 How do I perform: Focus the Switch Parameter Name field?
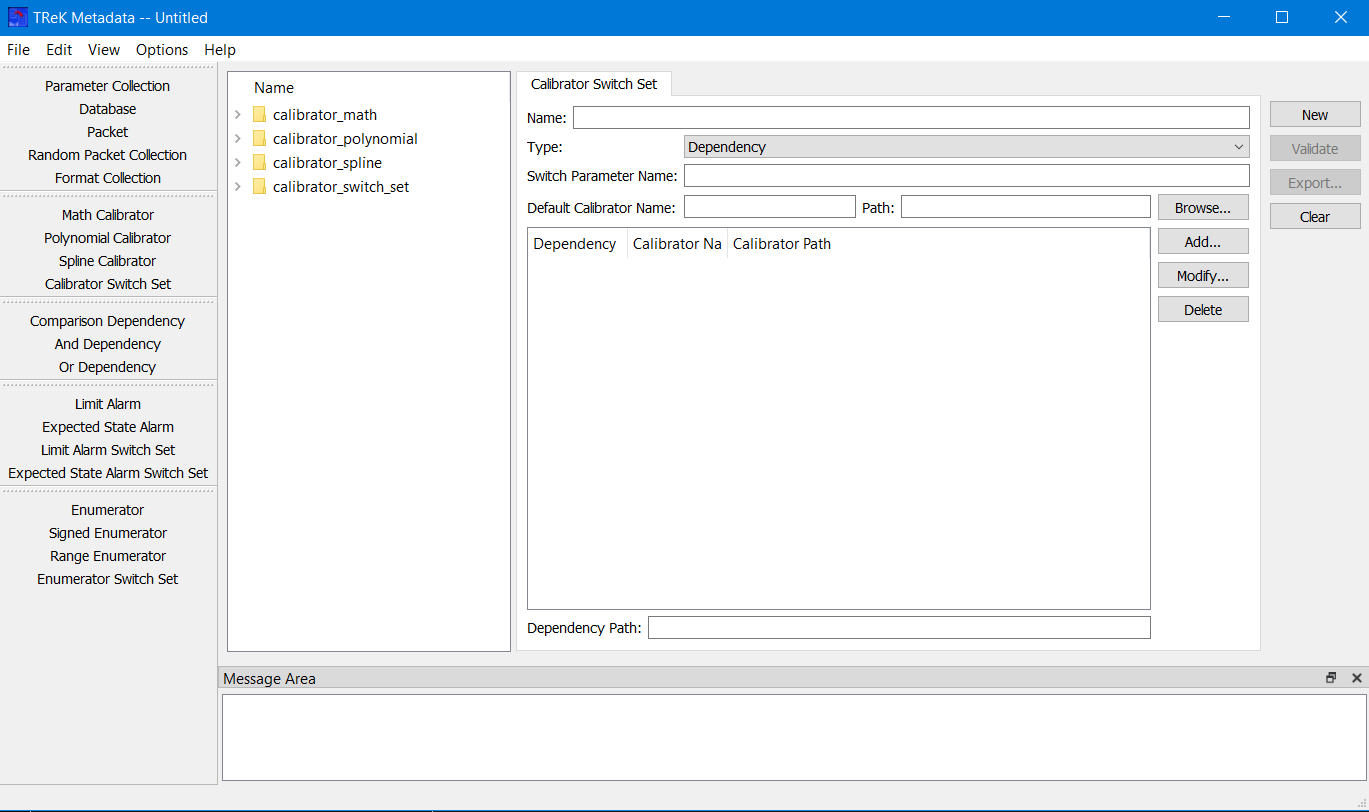tap(966, 176)
